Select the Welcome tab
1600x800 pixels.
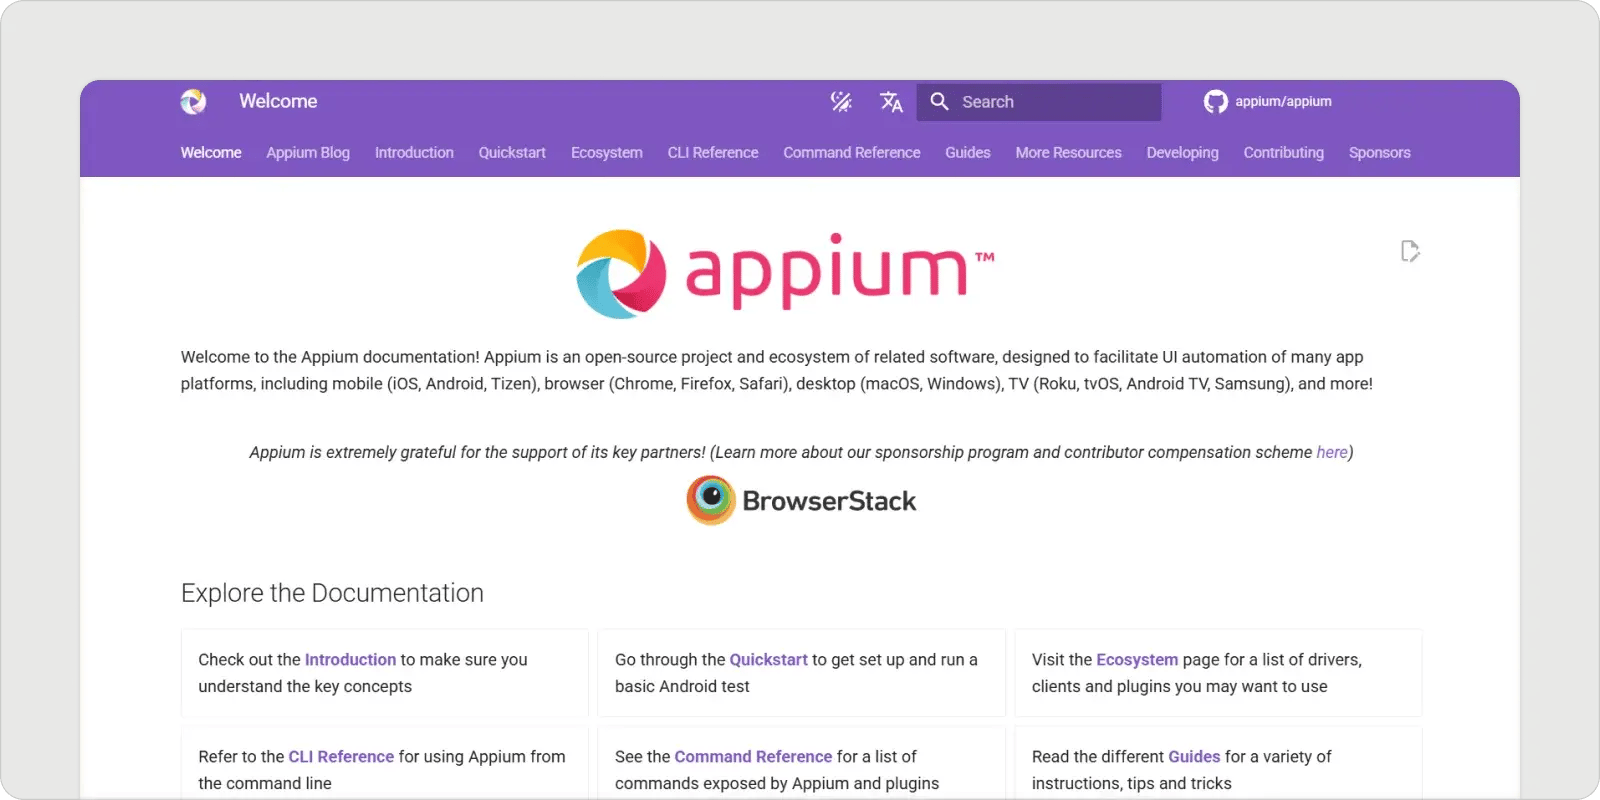[x=211, y=152]
